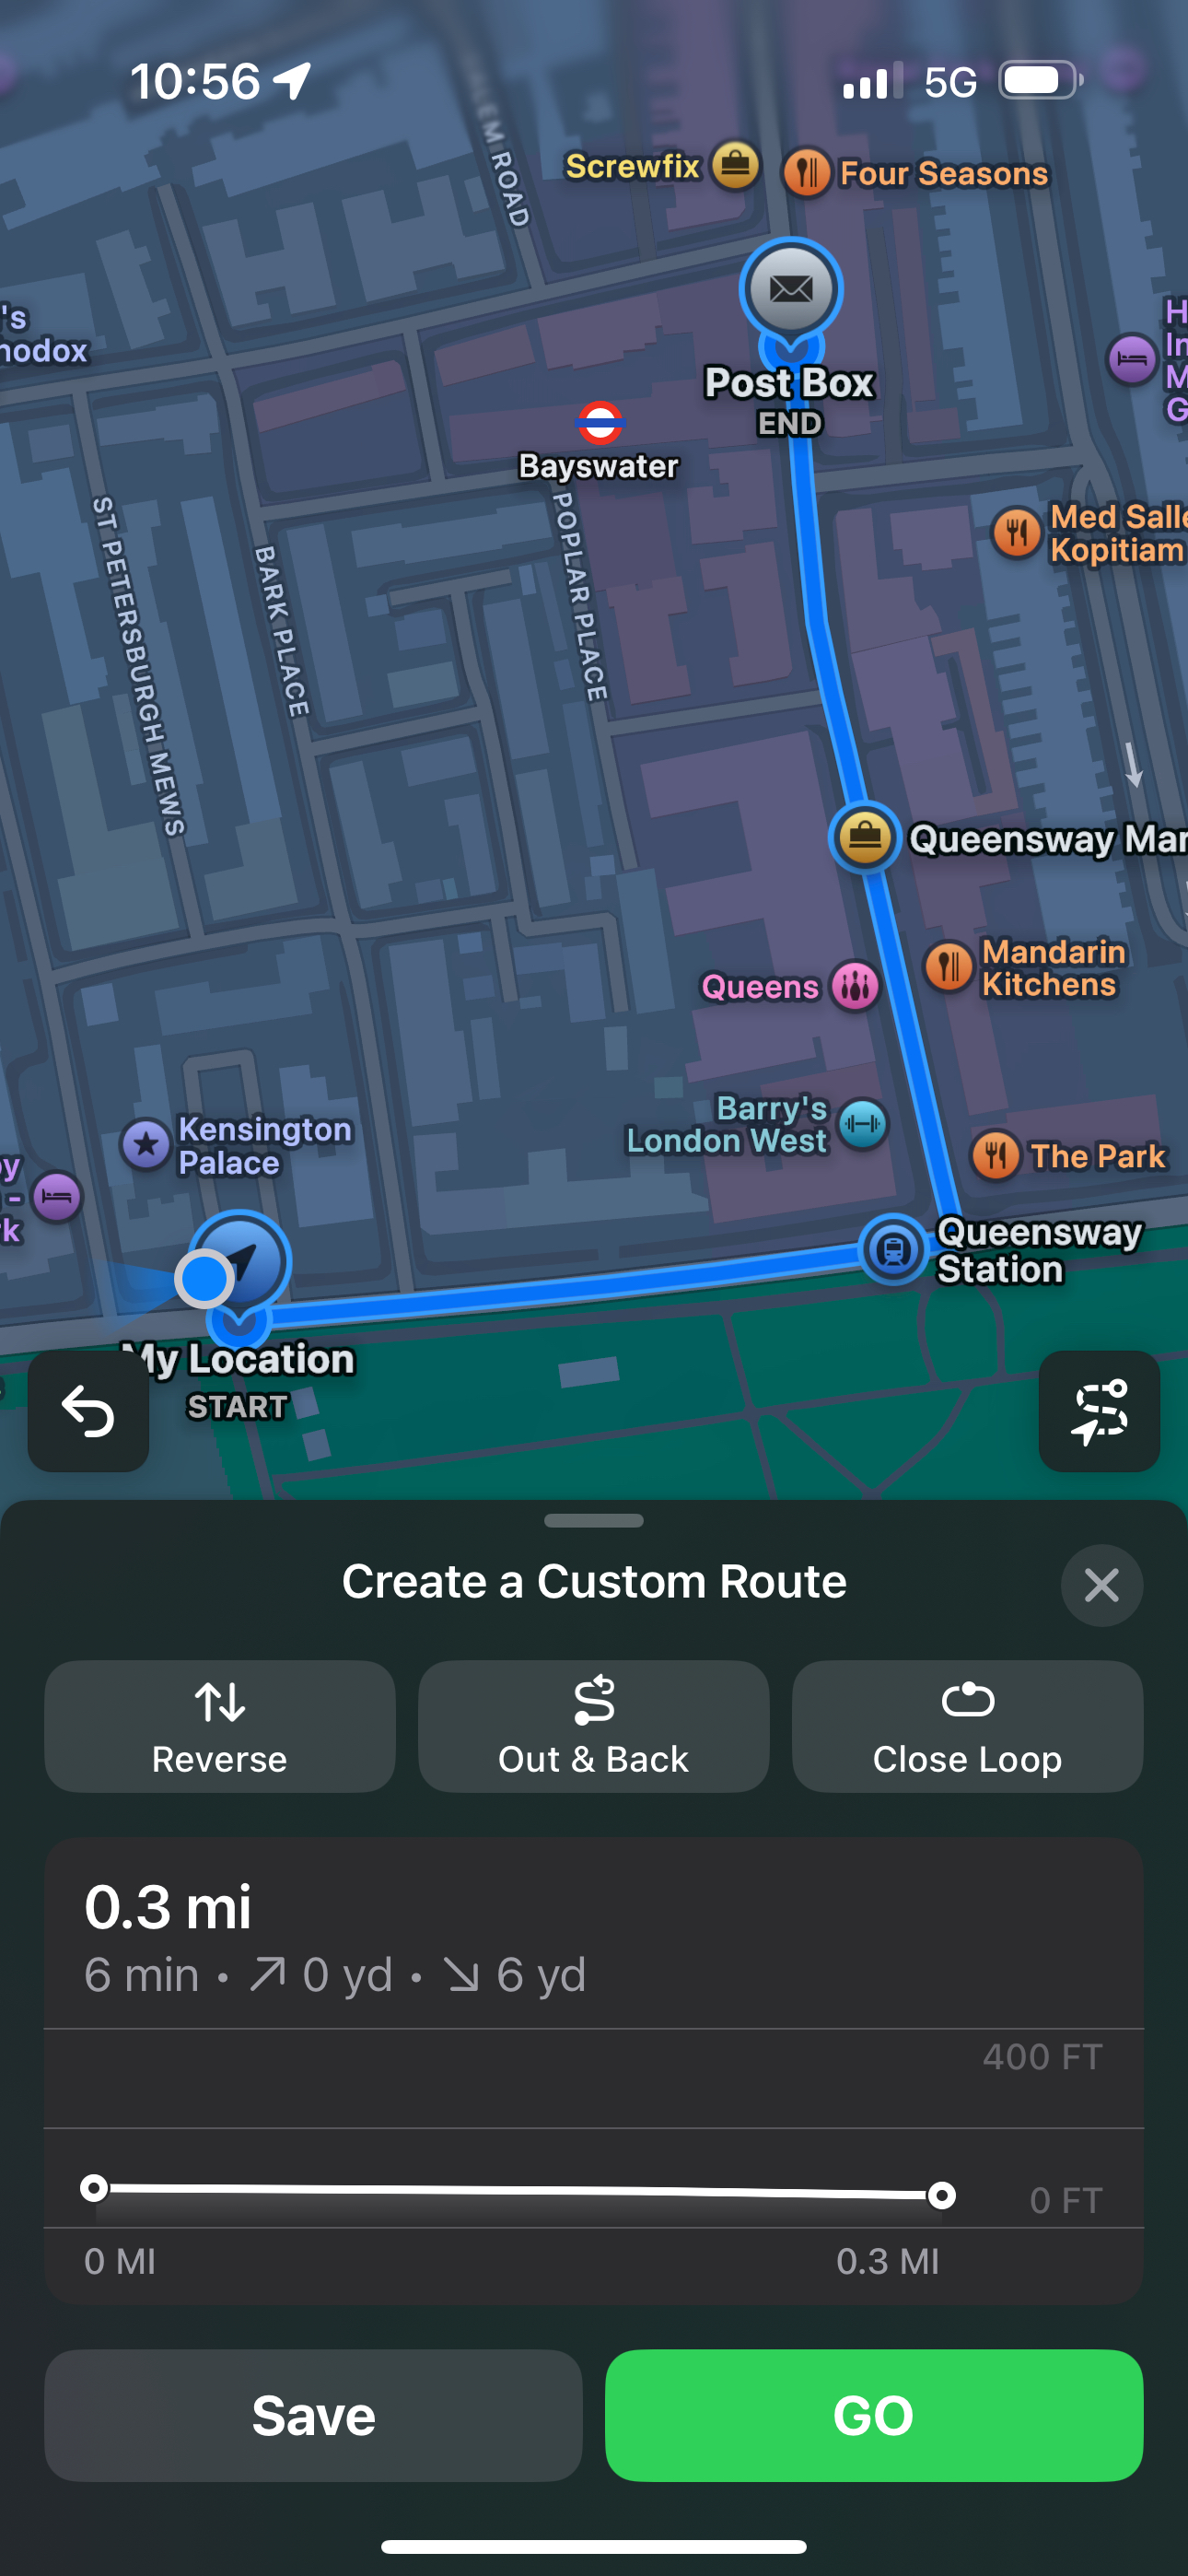Tap the Kensington Palace star icon

point(146,1144)
